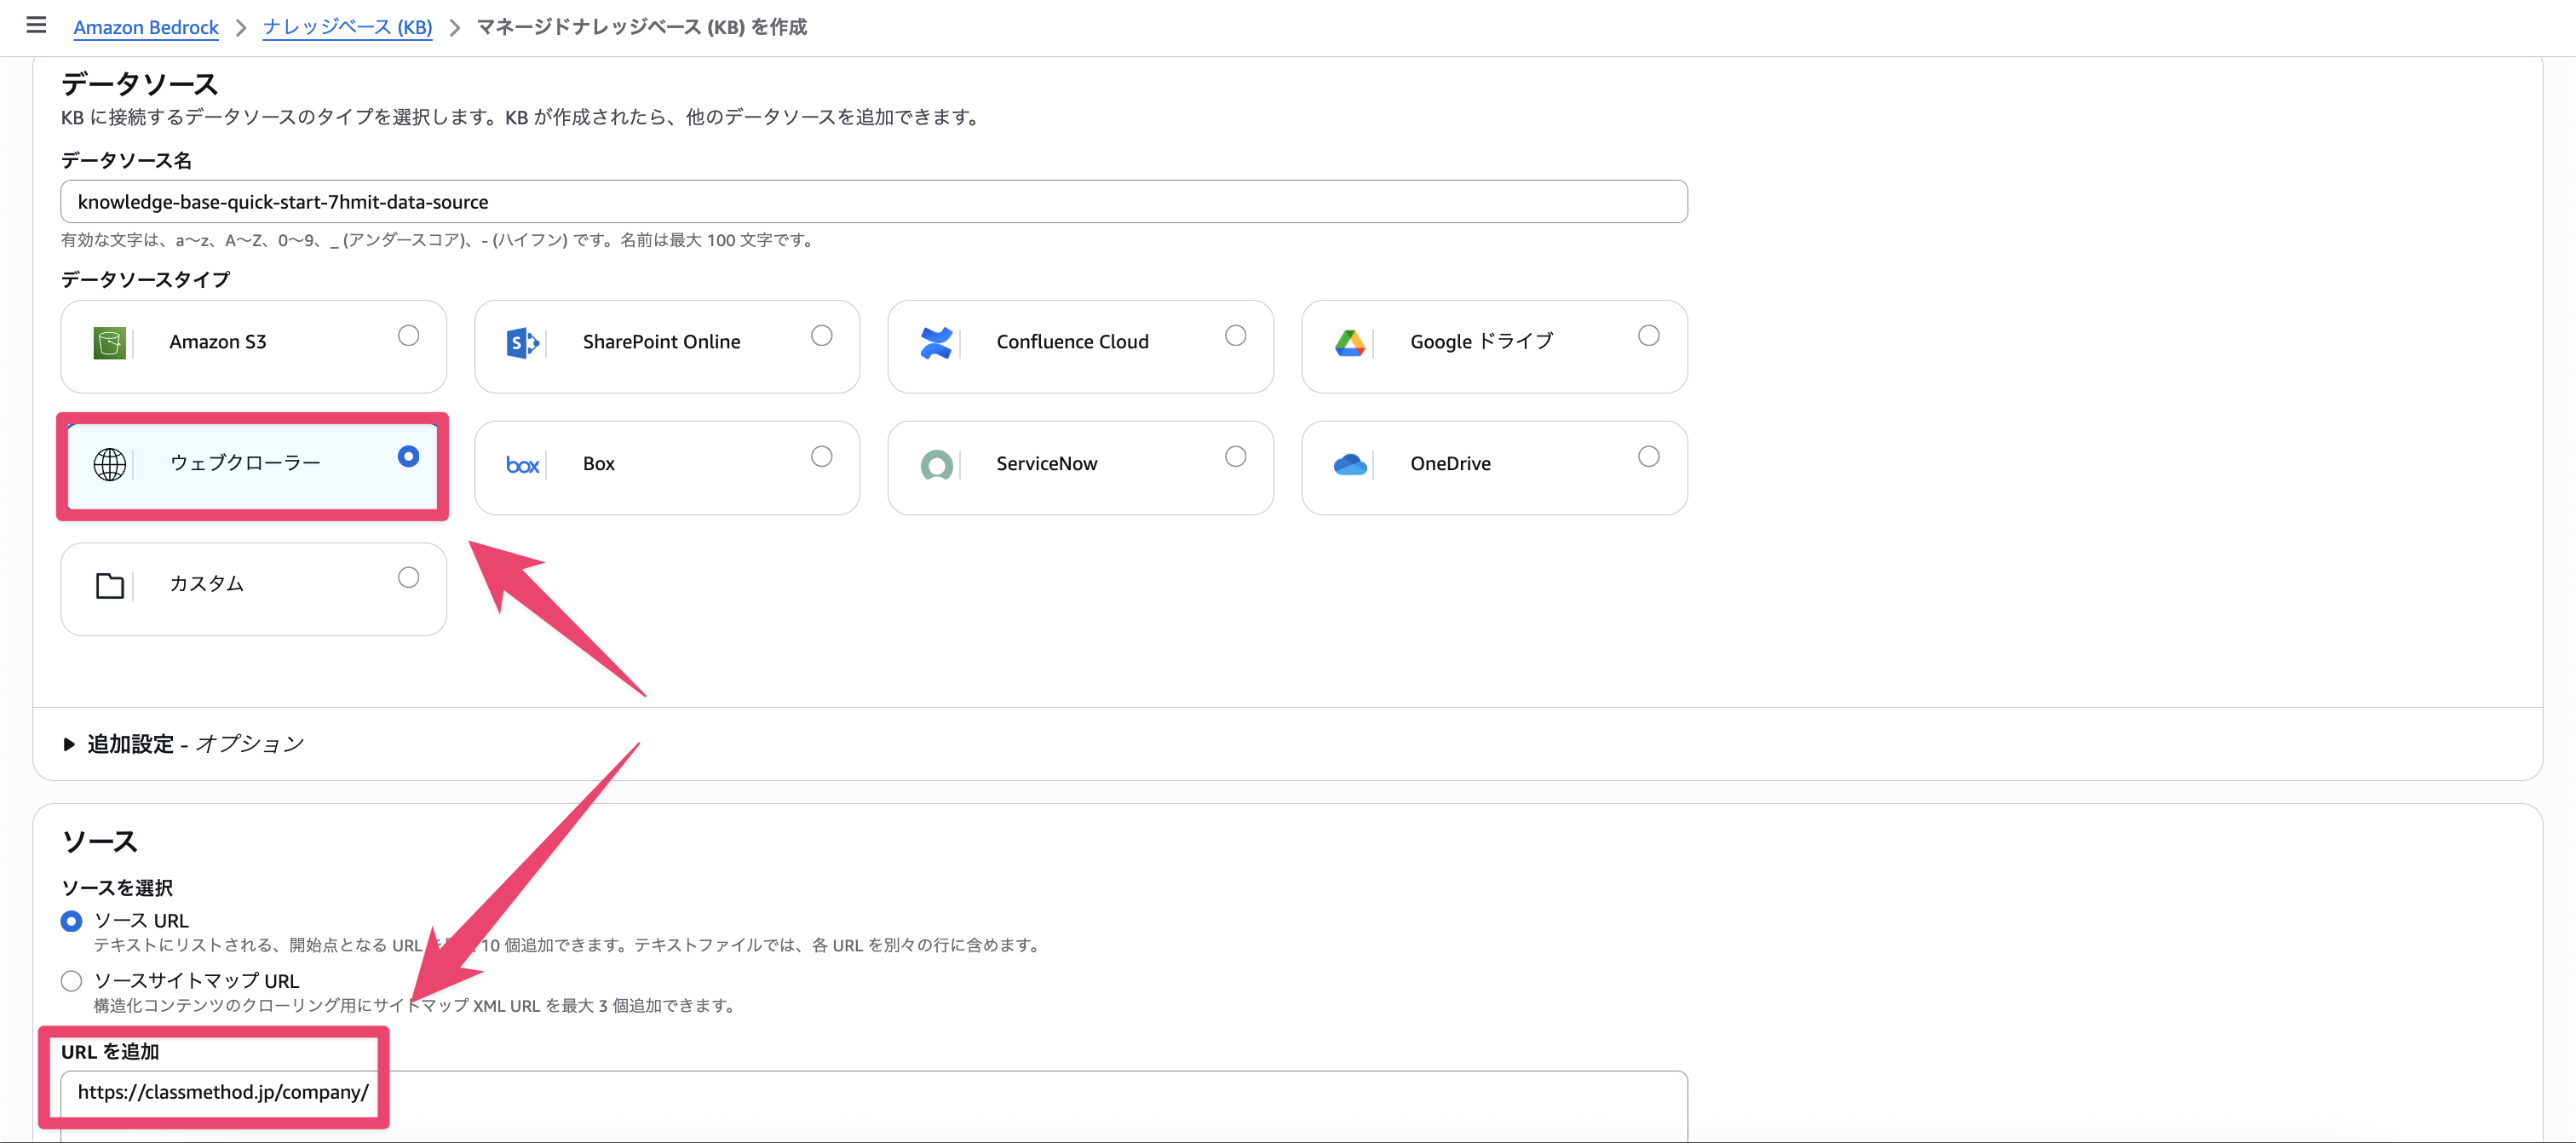Select the Amazon S3 radio button
Image resolution: width=2576 pixels, height=1143 pixels.
pyautogui.click(x=408, y=335)
